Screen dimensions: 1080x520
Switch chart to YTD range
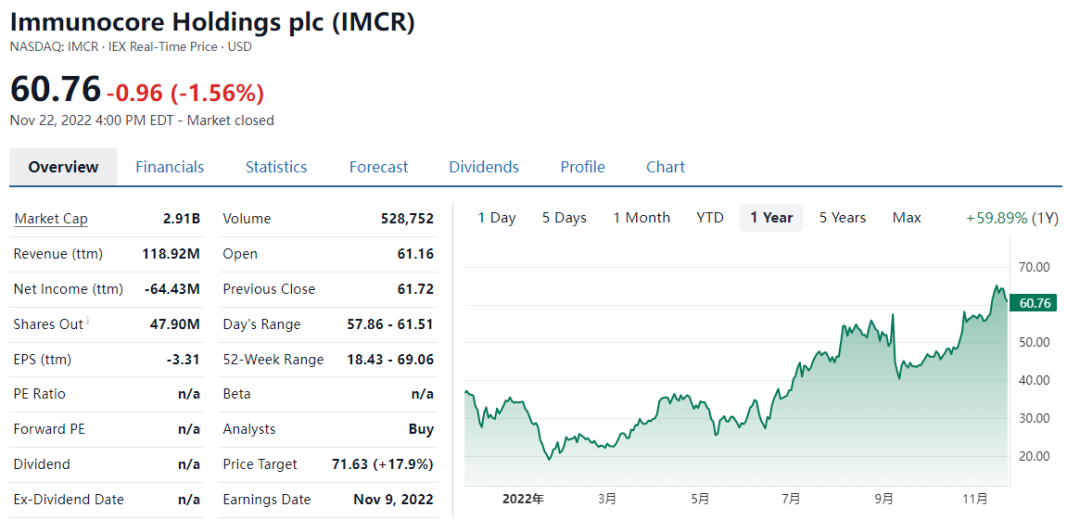pos(710,218)
